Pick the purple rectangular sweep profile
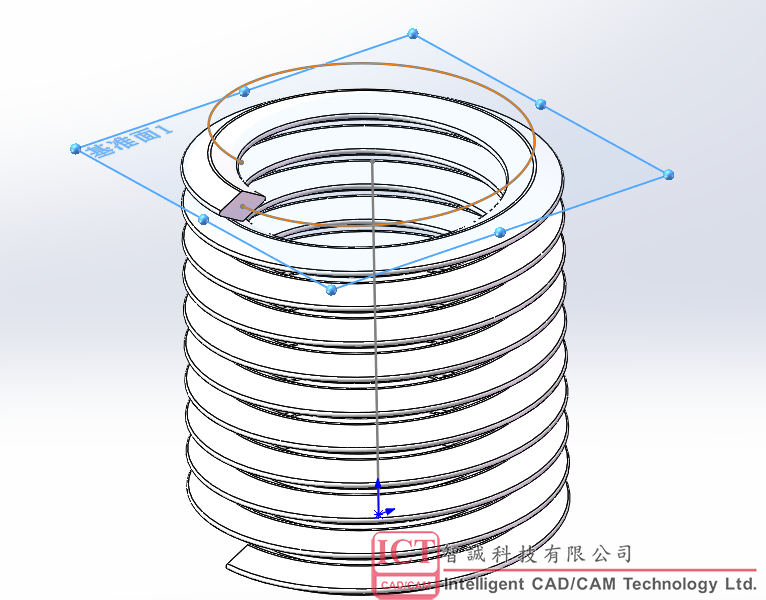 pyautogui.click(x=242, y=205)
